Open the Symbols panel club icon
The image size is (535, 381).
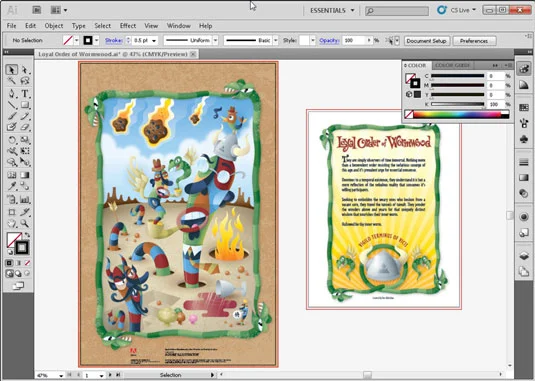524,138
